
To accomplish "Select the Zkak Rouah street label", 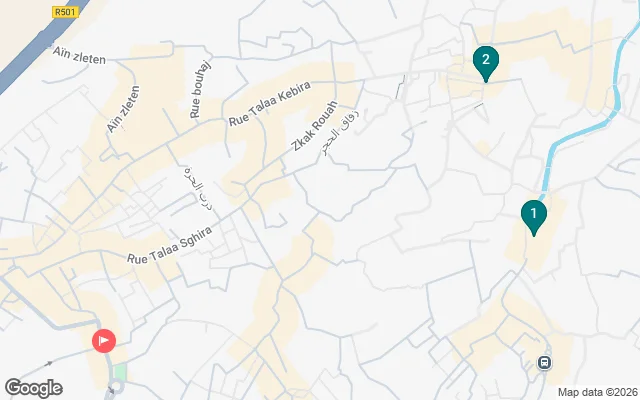I will [315, 126].
